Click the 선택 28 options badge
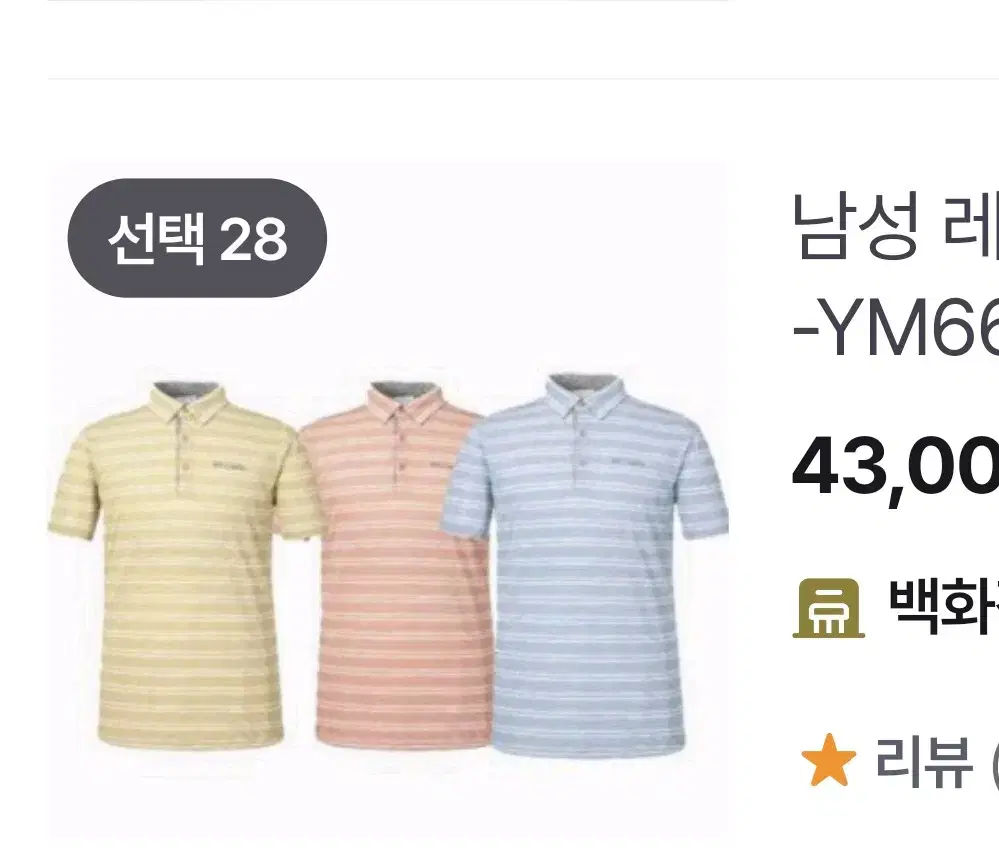 197,238
